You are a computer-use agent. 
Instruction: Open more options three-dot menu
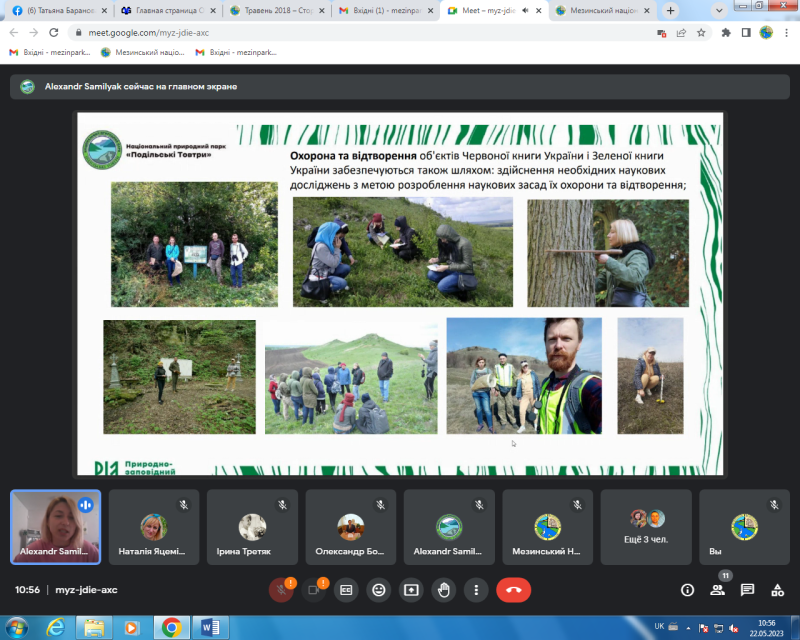(x=477, y=590)
